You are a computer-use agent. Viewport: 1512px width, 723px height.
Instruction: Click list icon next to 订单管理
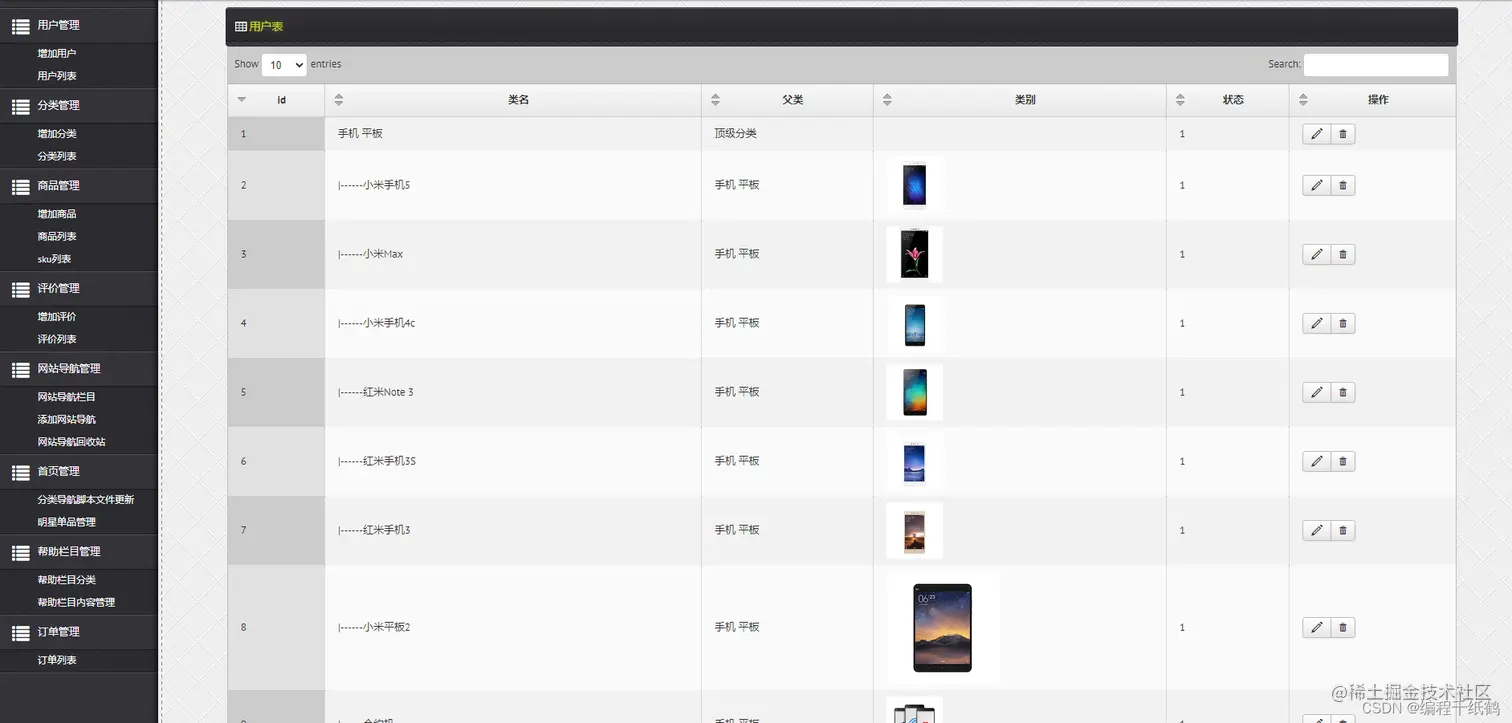[x=20, y=632]
